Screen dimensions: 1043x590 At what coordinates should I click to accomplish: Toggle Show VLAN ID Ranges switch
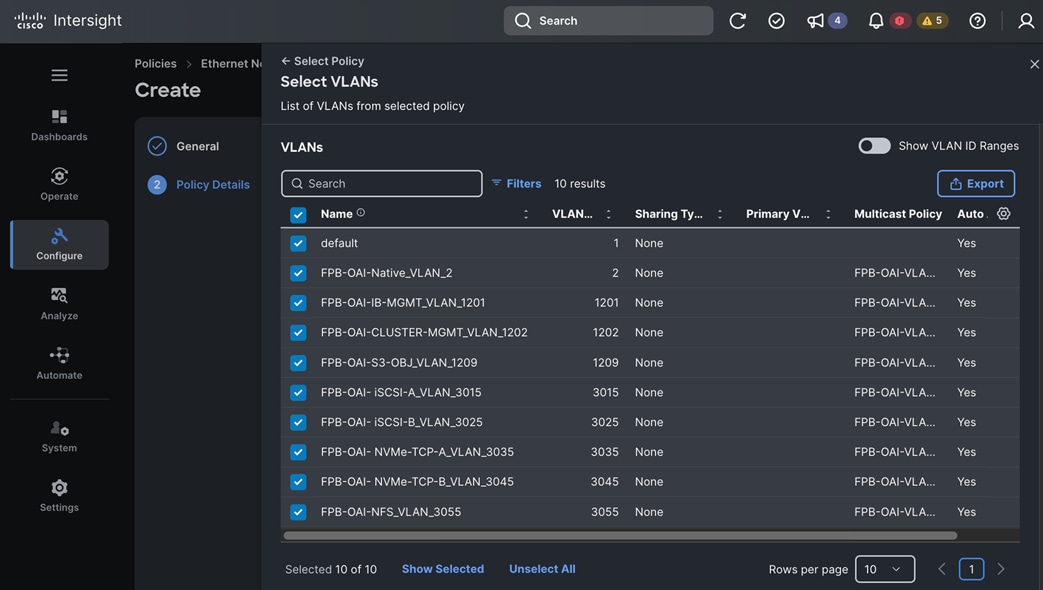(874, 146)
